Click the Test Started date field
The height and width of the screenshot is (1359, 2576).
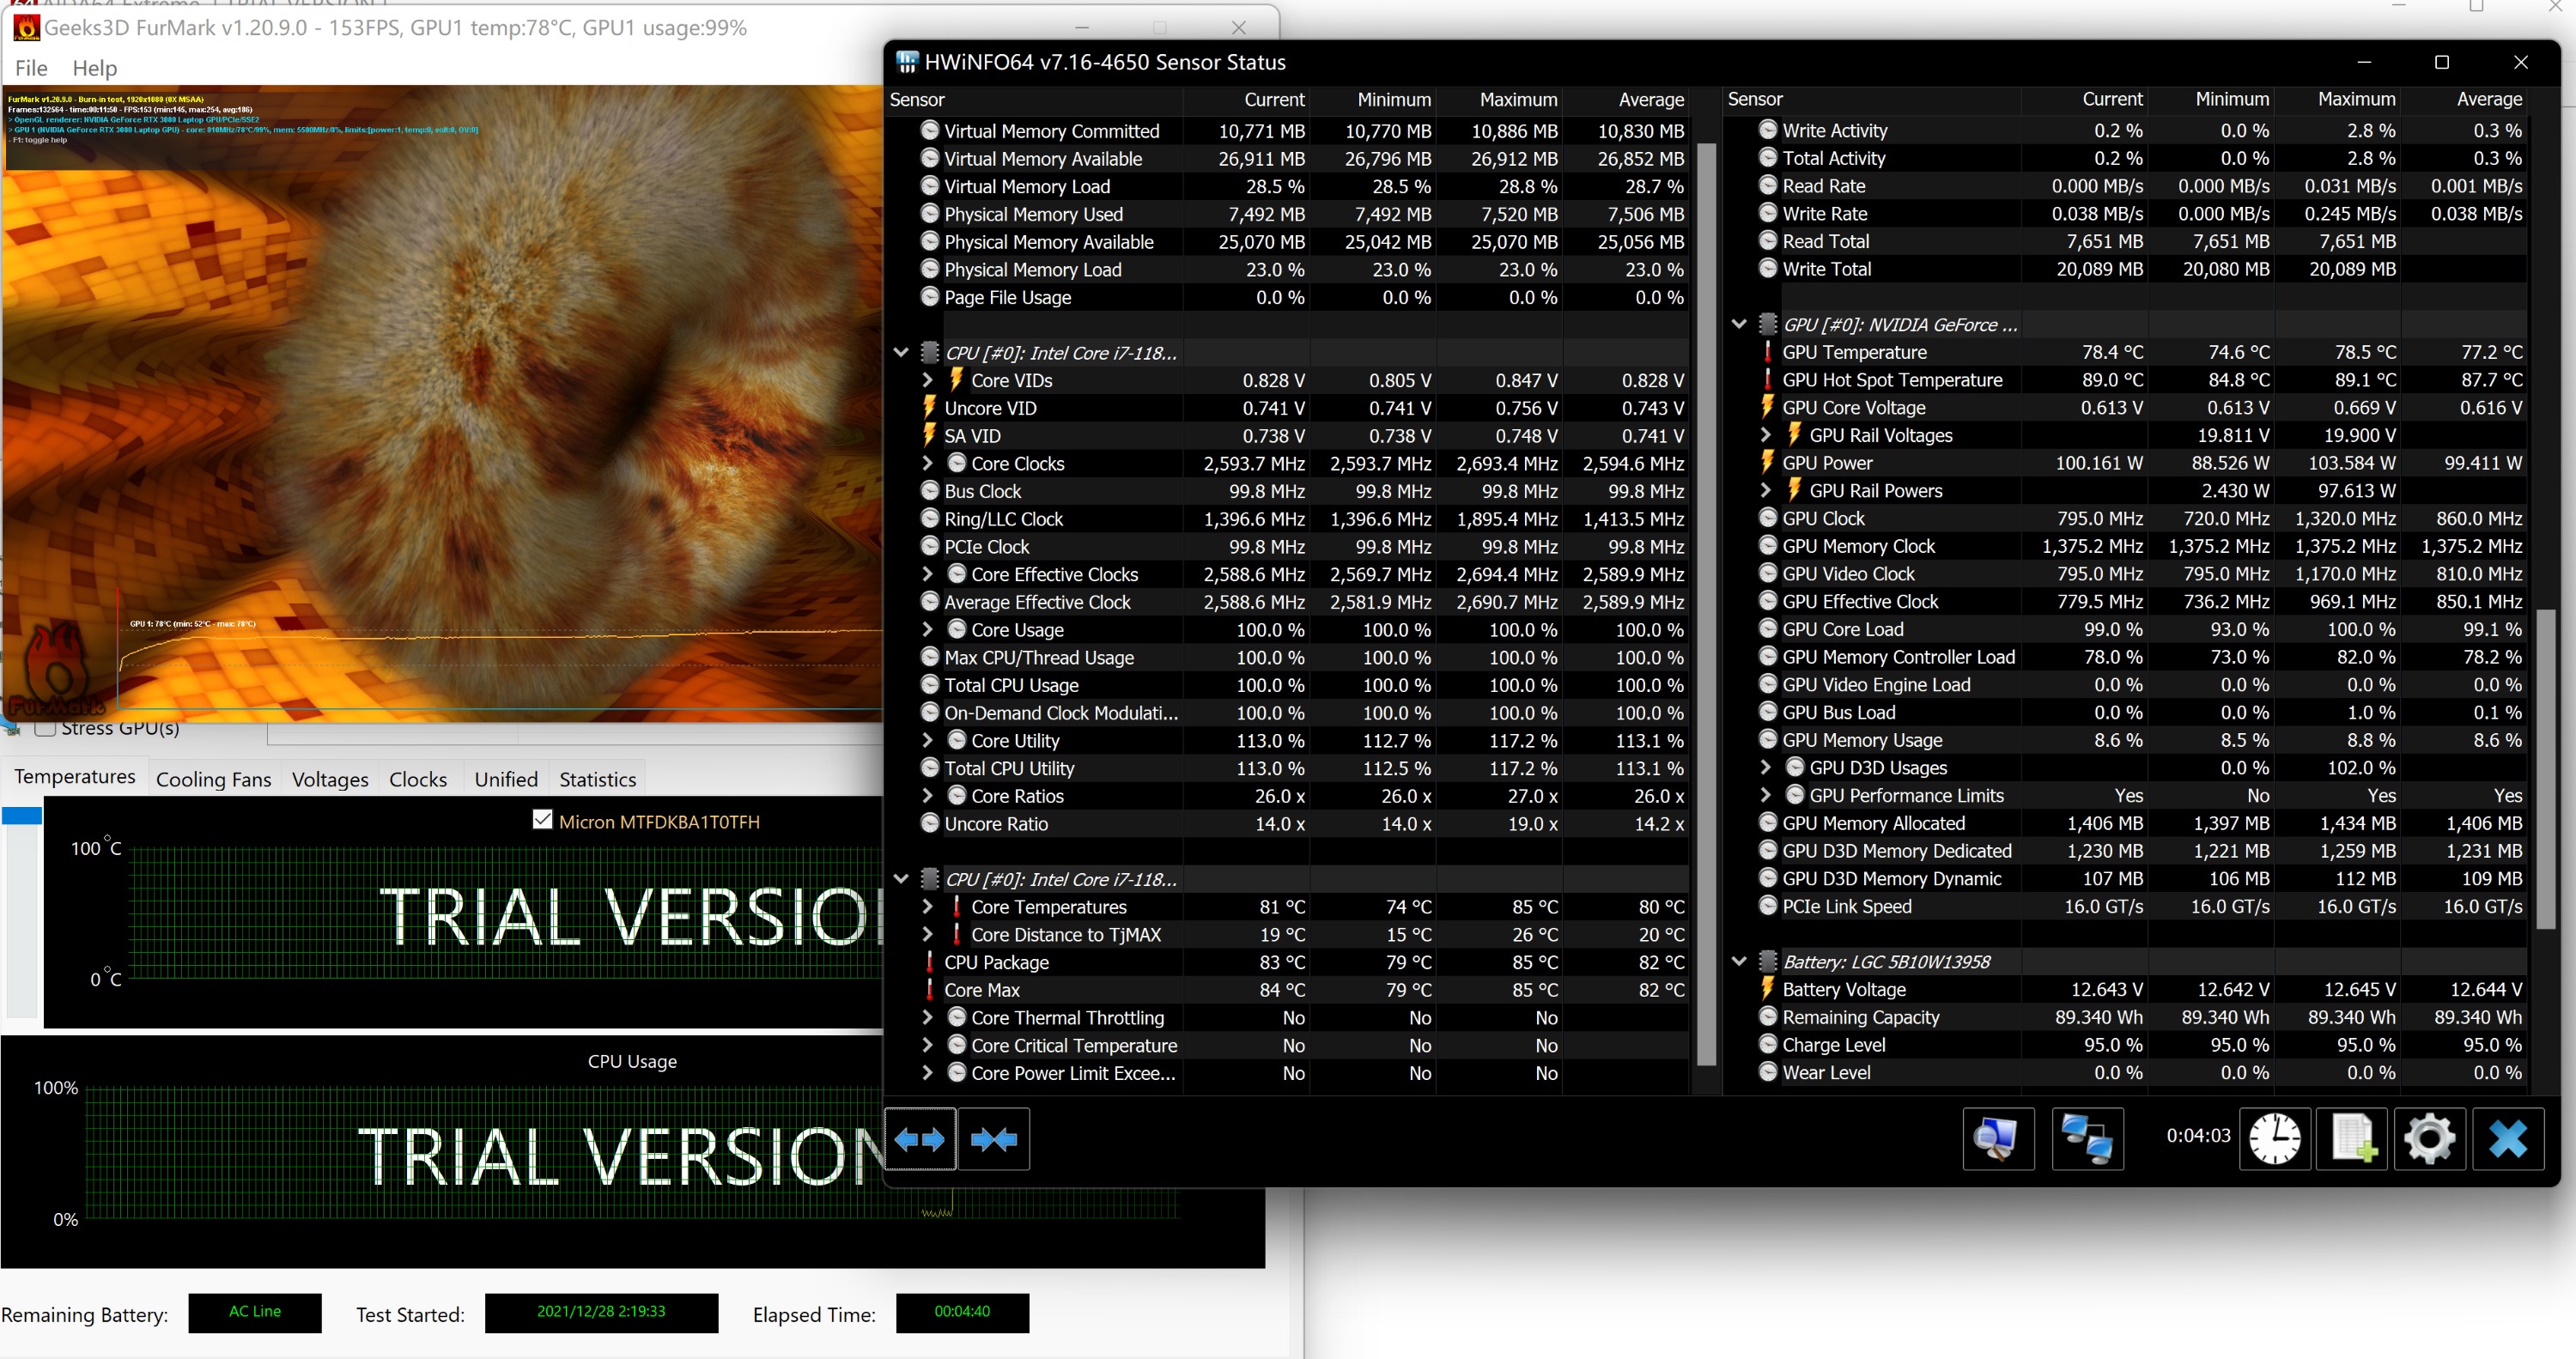tap(601, 1311)
